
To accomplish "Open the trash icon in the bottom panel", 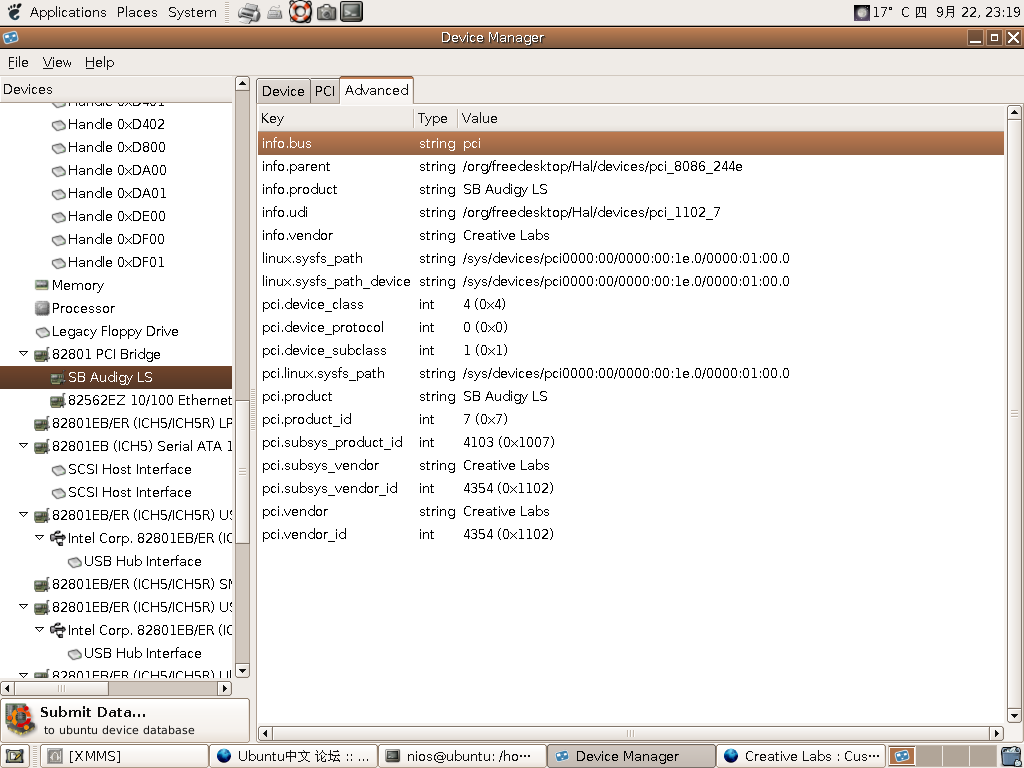I will coord(1011,756).
